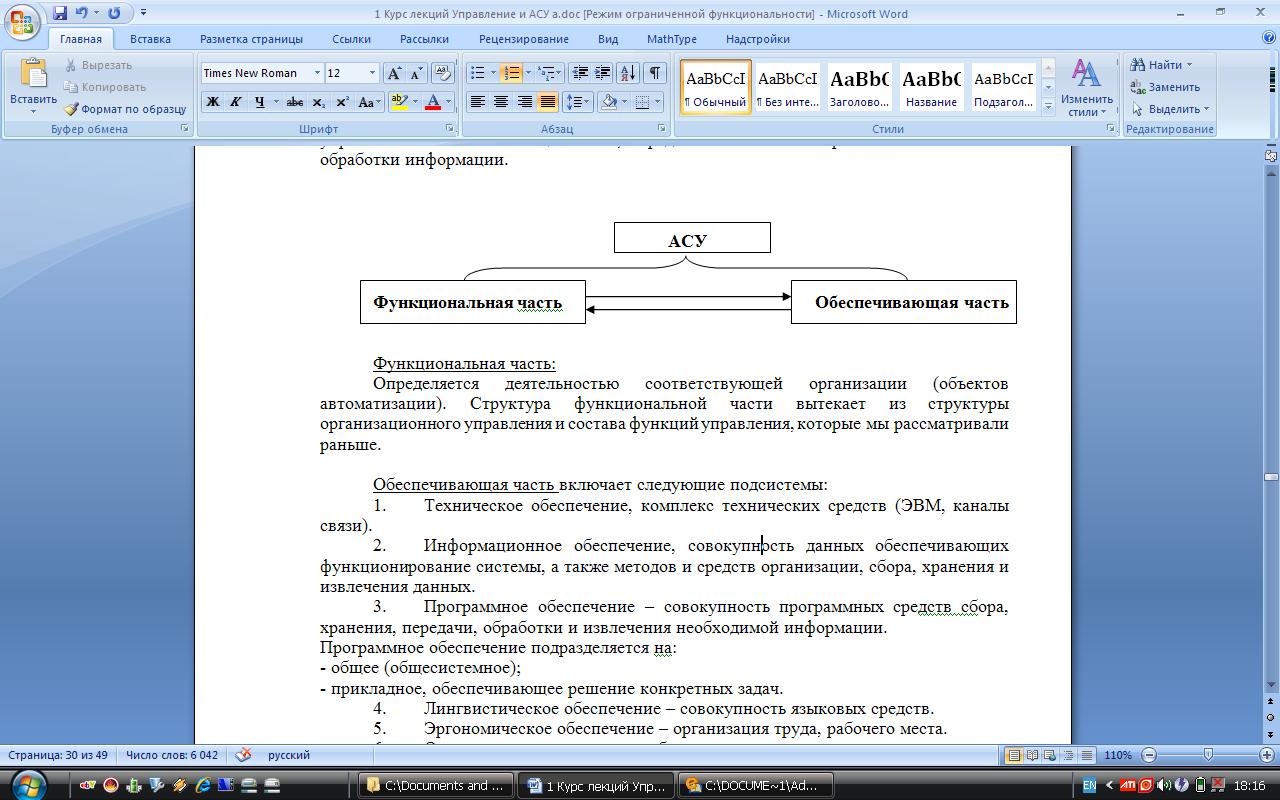Toggle italic К formatting
Screen dimensions: 1280x800
pos(235,102)
